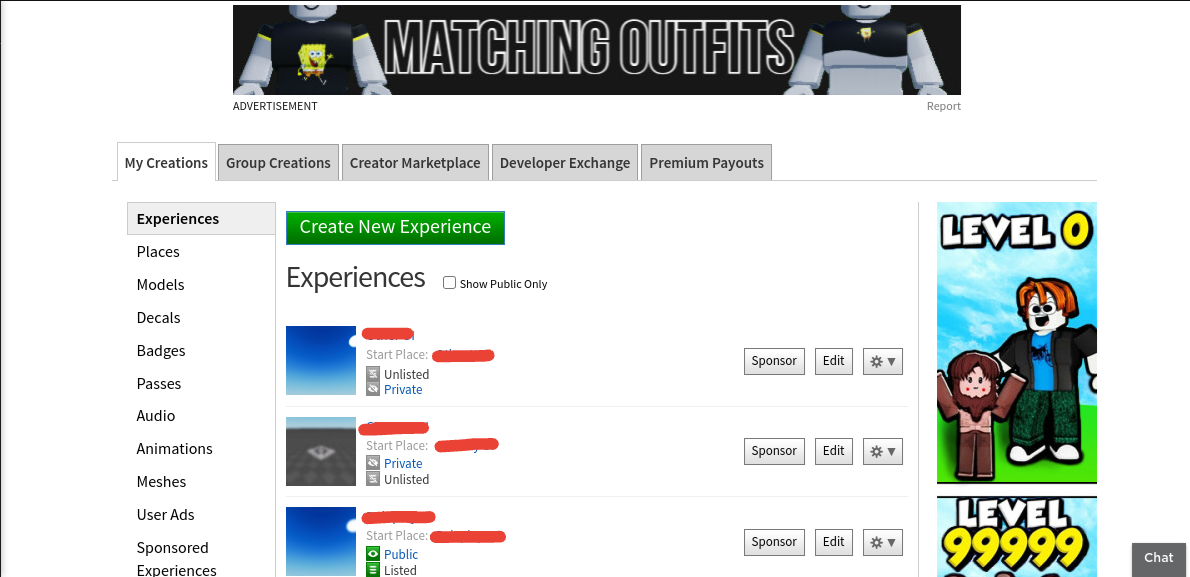This screenshot has height=577, width=1190.
Task: Click the Private eye-slash icon on the gray baseplate experience
Action: pos(373,463)
